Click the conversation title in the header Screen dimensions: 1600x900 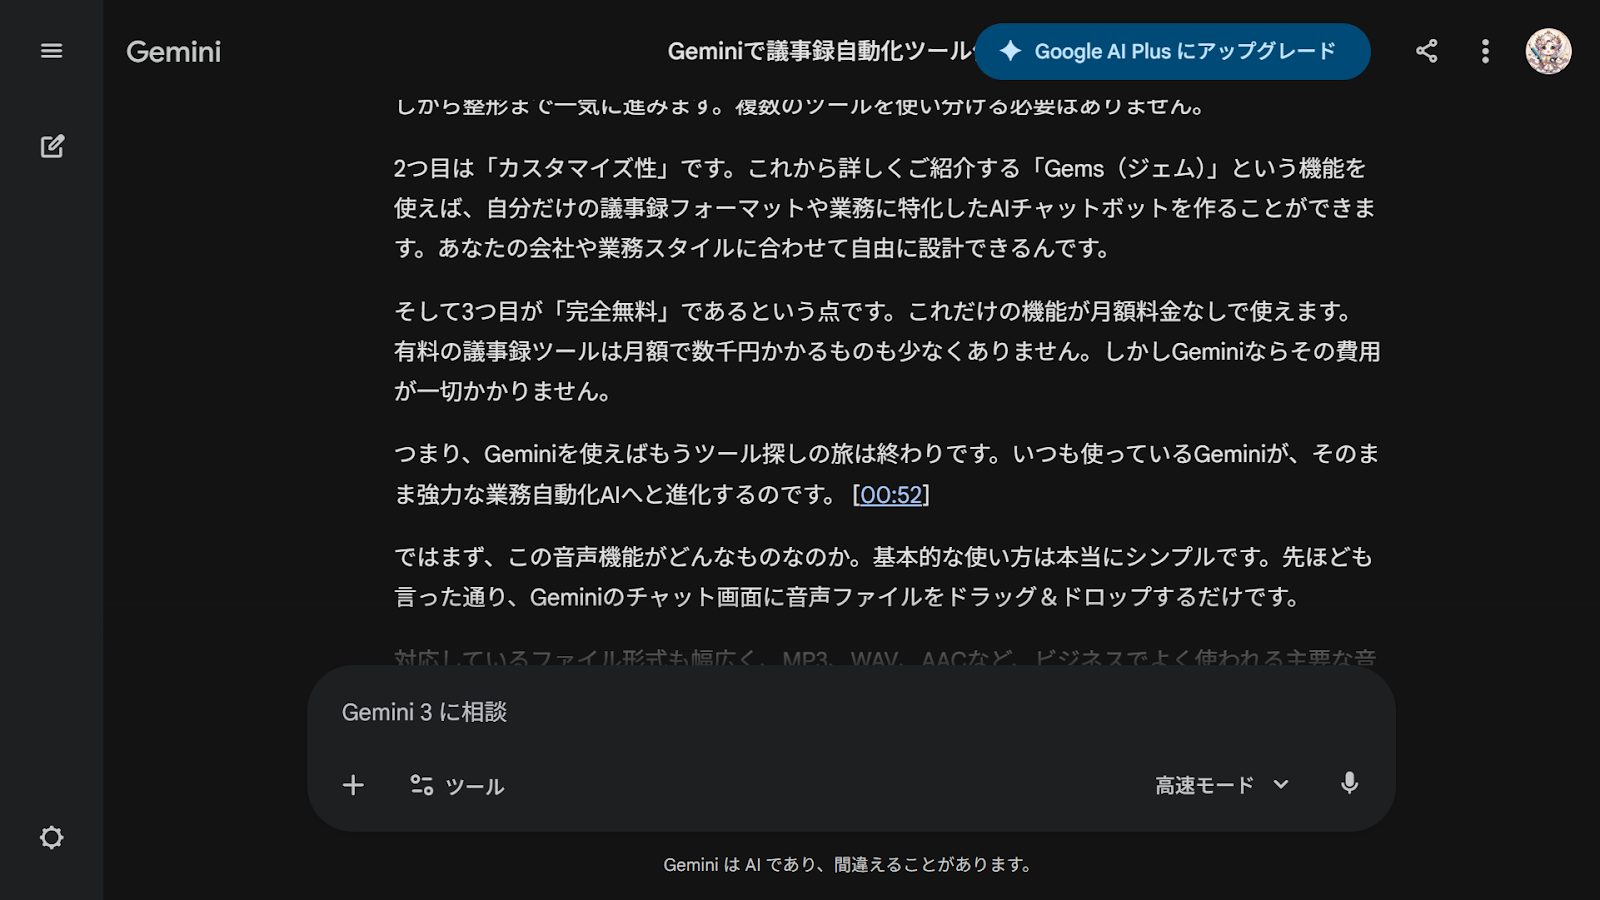pyautogui.click(x=818, y=51)
